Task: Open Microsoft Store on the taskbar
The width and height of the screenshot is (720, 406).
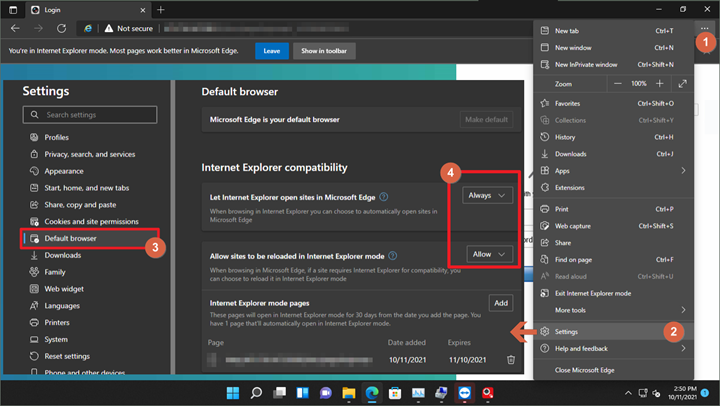Action: point(395,393)
